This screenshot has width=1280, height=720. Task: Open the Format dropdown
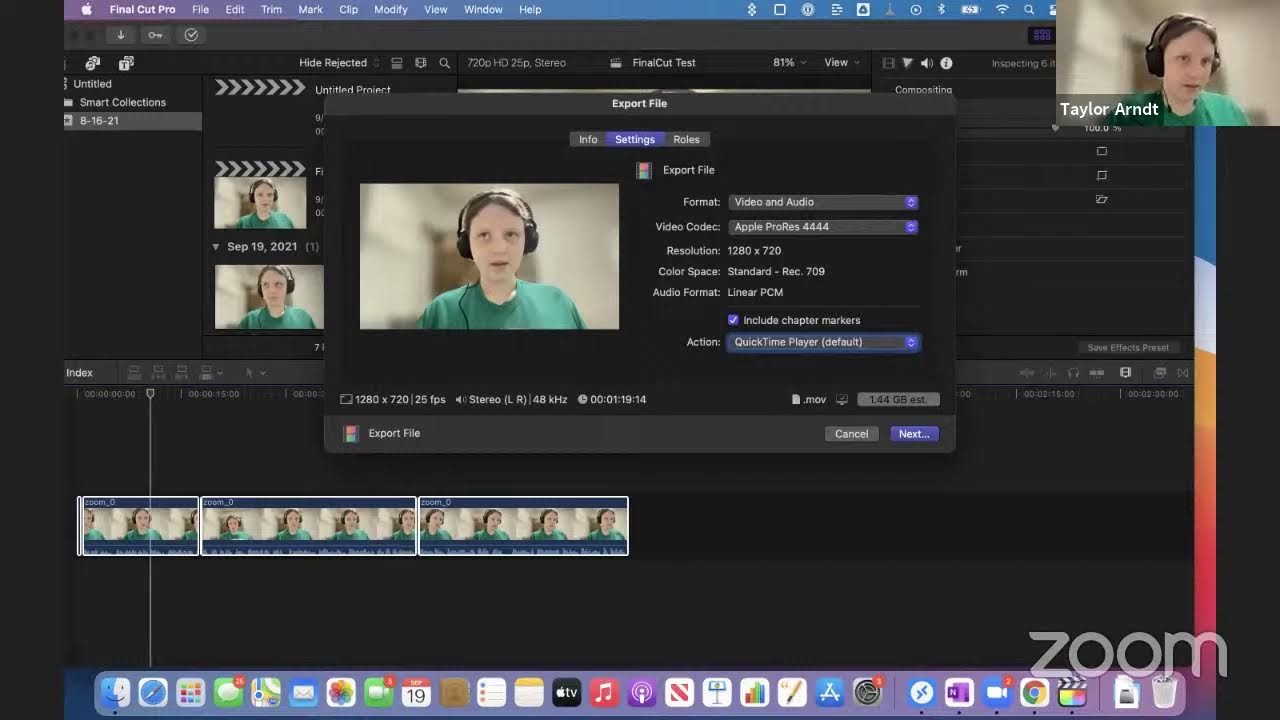tap(823, 202)
